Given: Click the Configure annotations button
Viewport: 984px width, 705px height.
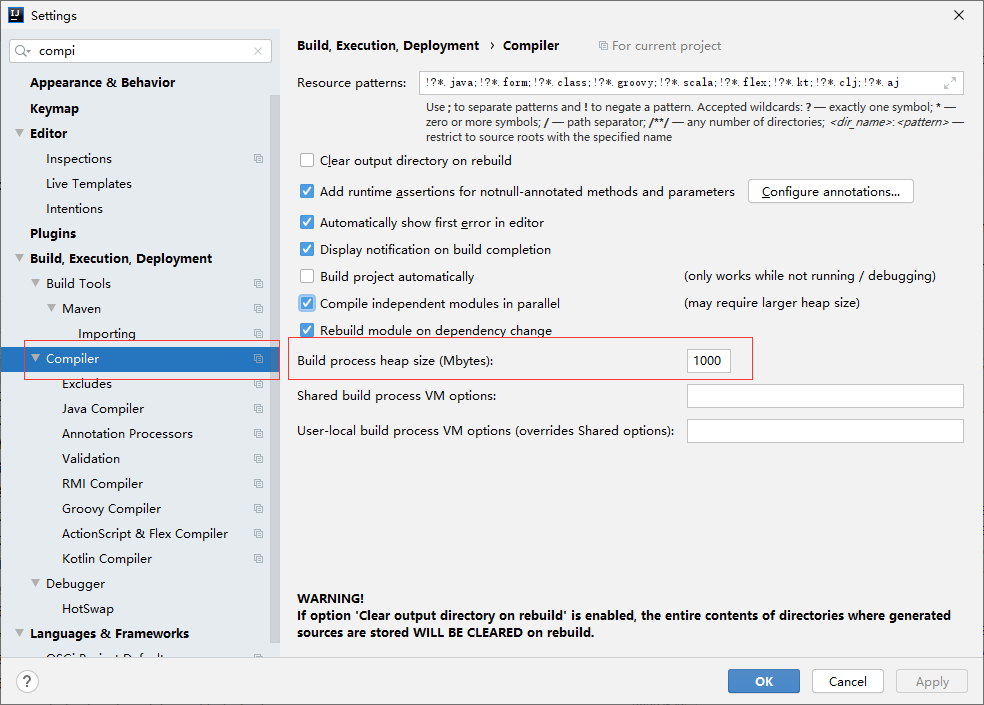Looking at the screenshot, I should pyautogui.click(x=830, y=192).
